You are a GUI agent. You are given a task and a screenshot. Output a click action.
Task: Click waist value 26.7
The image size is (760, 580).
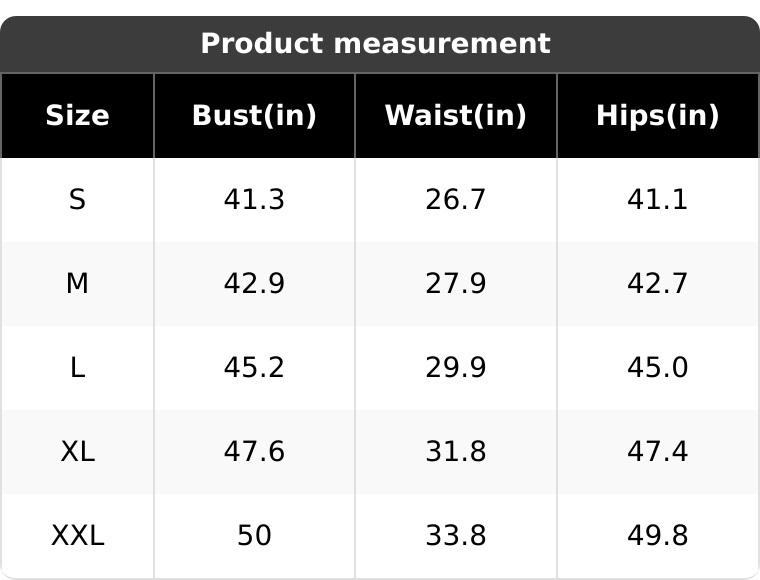click(x=455, y=200)
